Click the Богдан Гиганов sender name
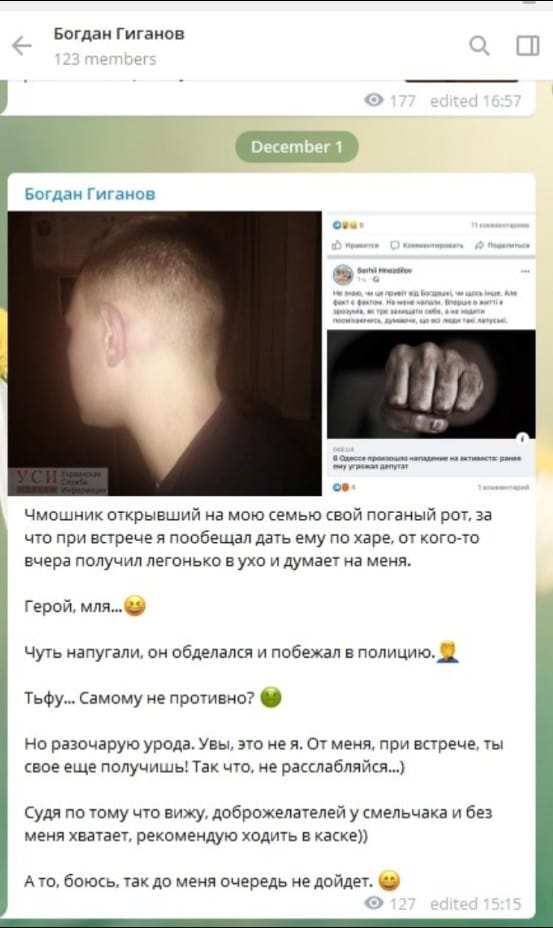 (90, 194)
